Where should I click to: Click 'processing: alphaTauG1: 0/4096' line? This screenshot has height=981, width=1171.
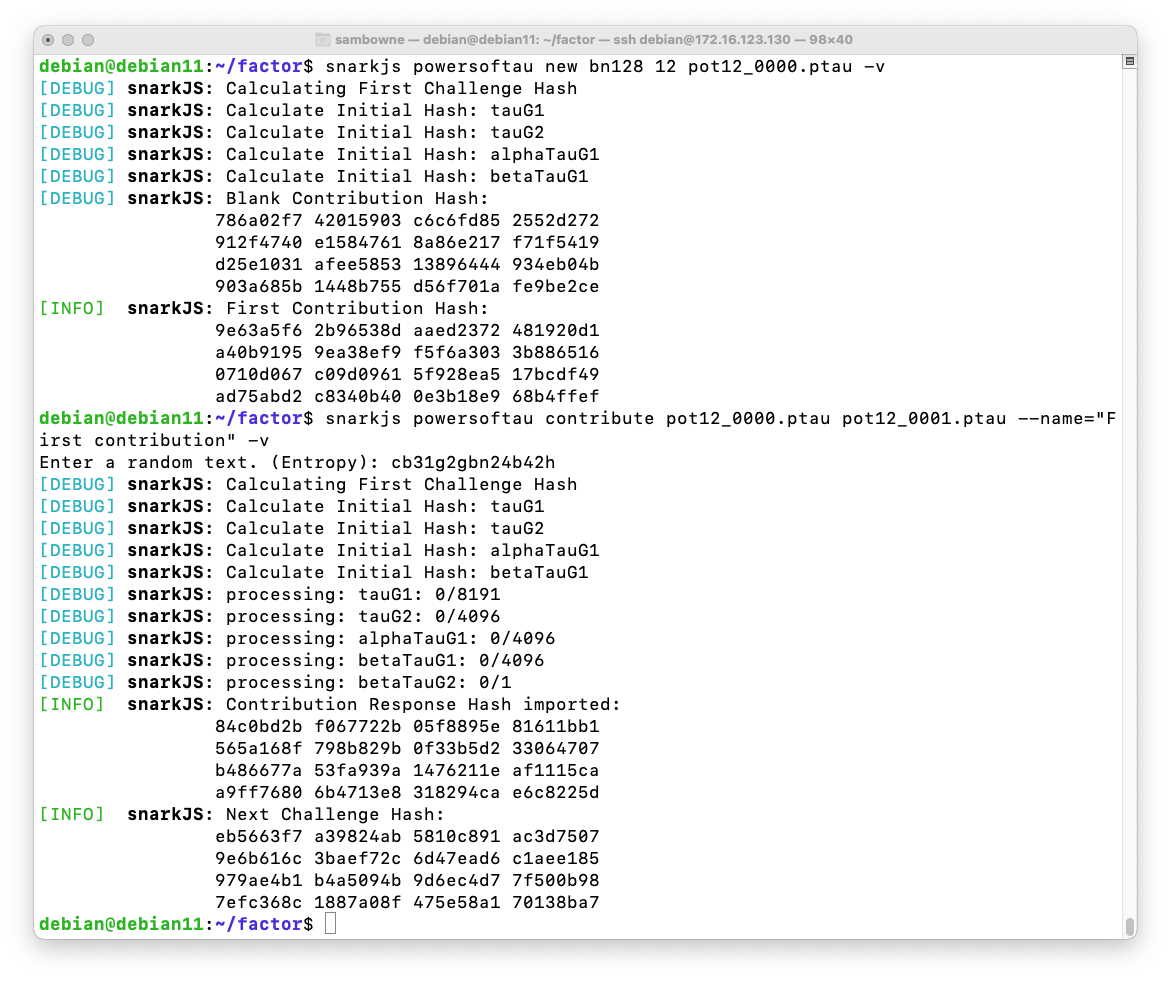(391, 639)
